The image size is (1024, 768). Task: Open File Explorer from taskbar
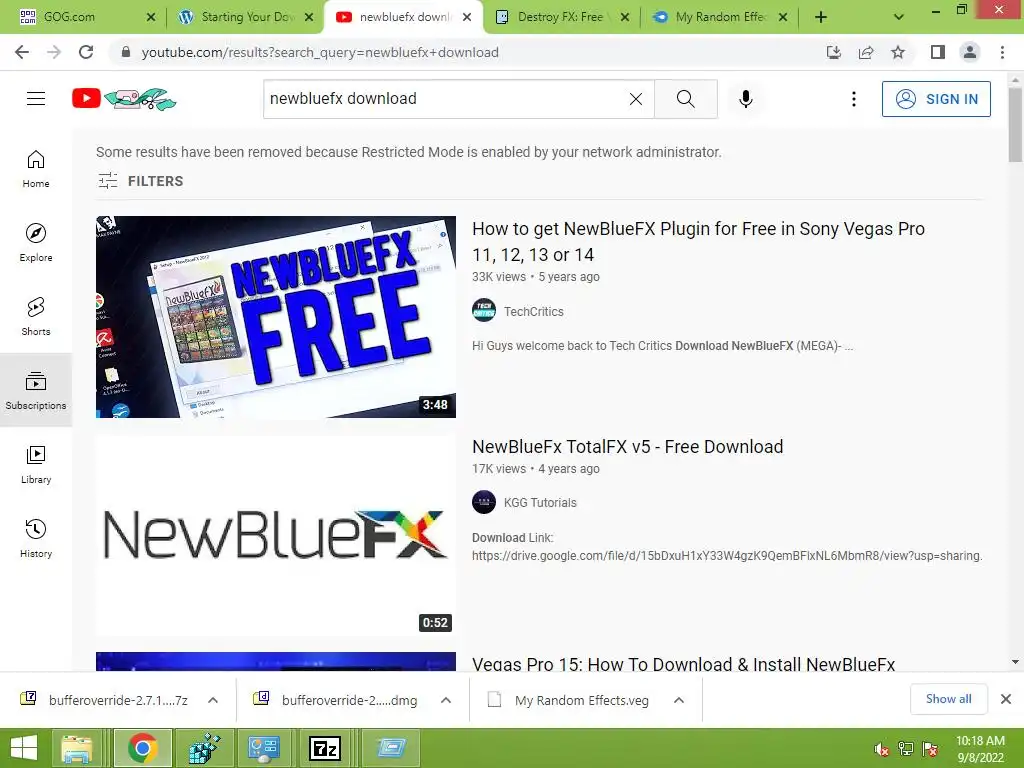tap(77, 748)
